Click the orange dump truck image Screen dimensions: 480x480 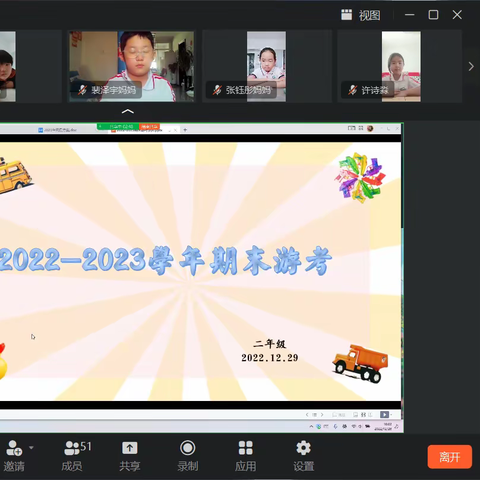360,364
